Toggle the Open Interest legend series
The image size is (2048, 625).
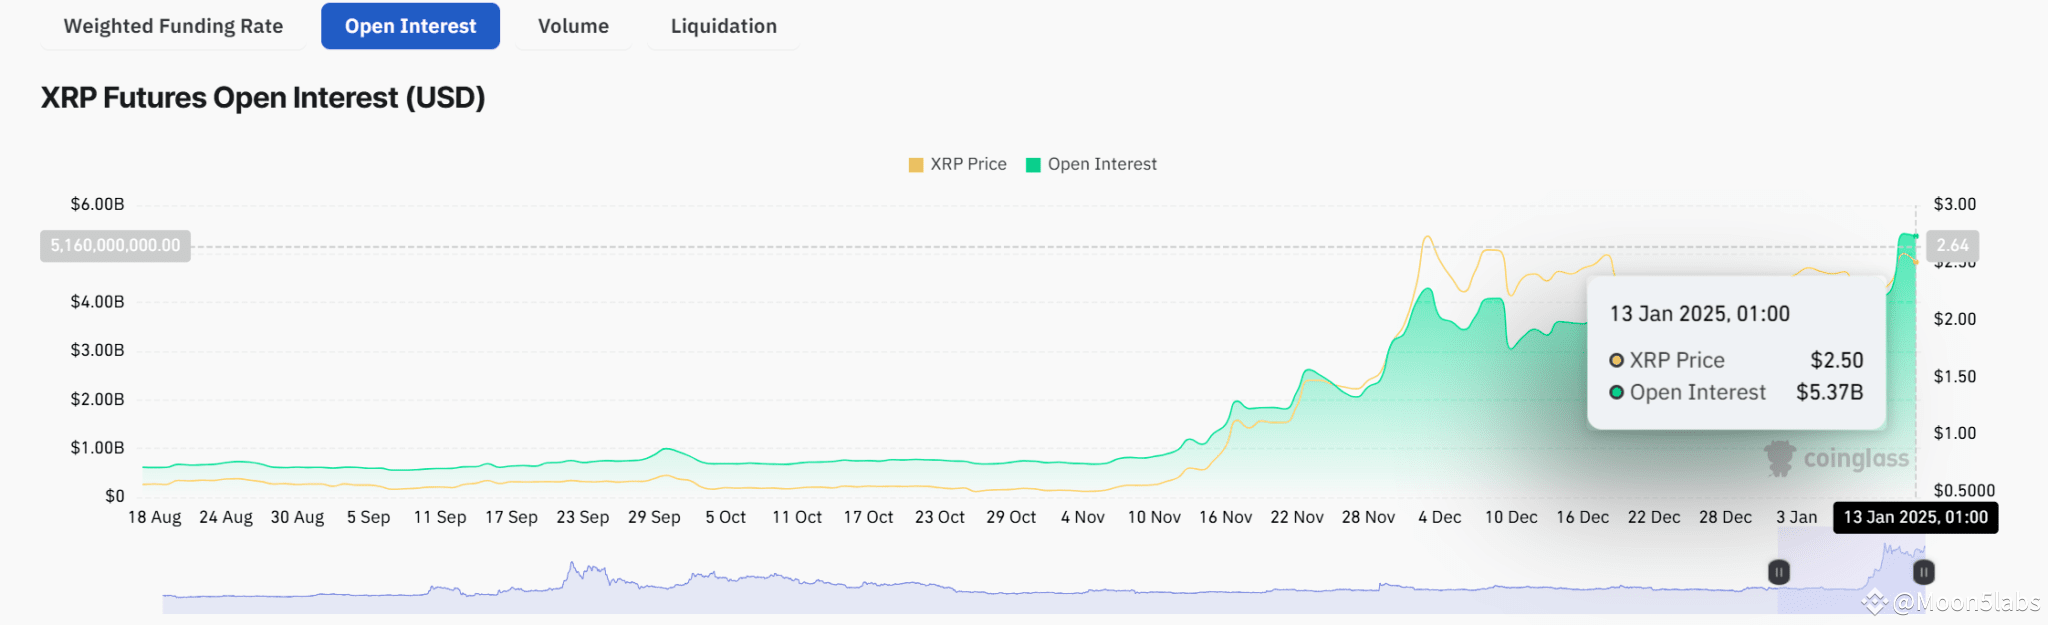click(x=1091, y=164)
